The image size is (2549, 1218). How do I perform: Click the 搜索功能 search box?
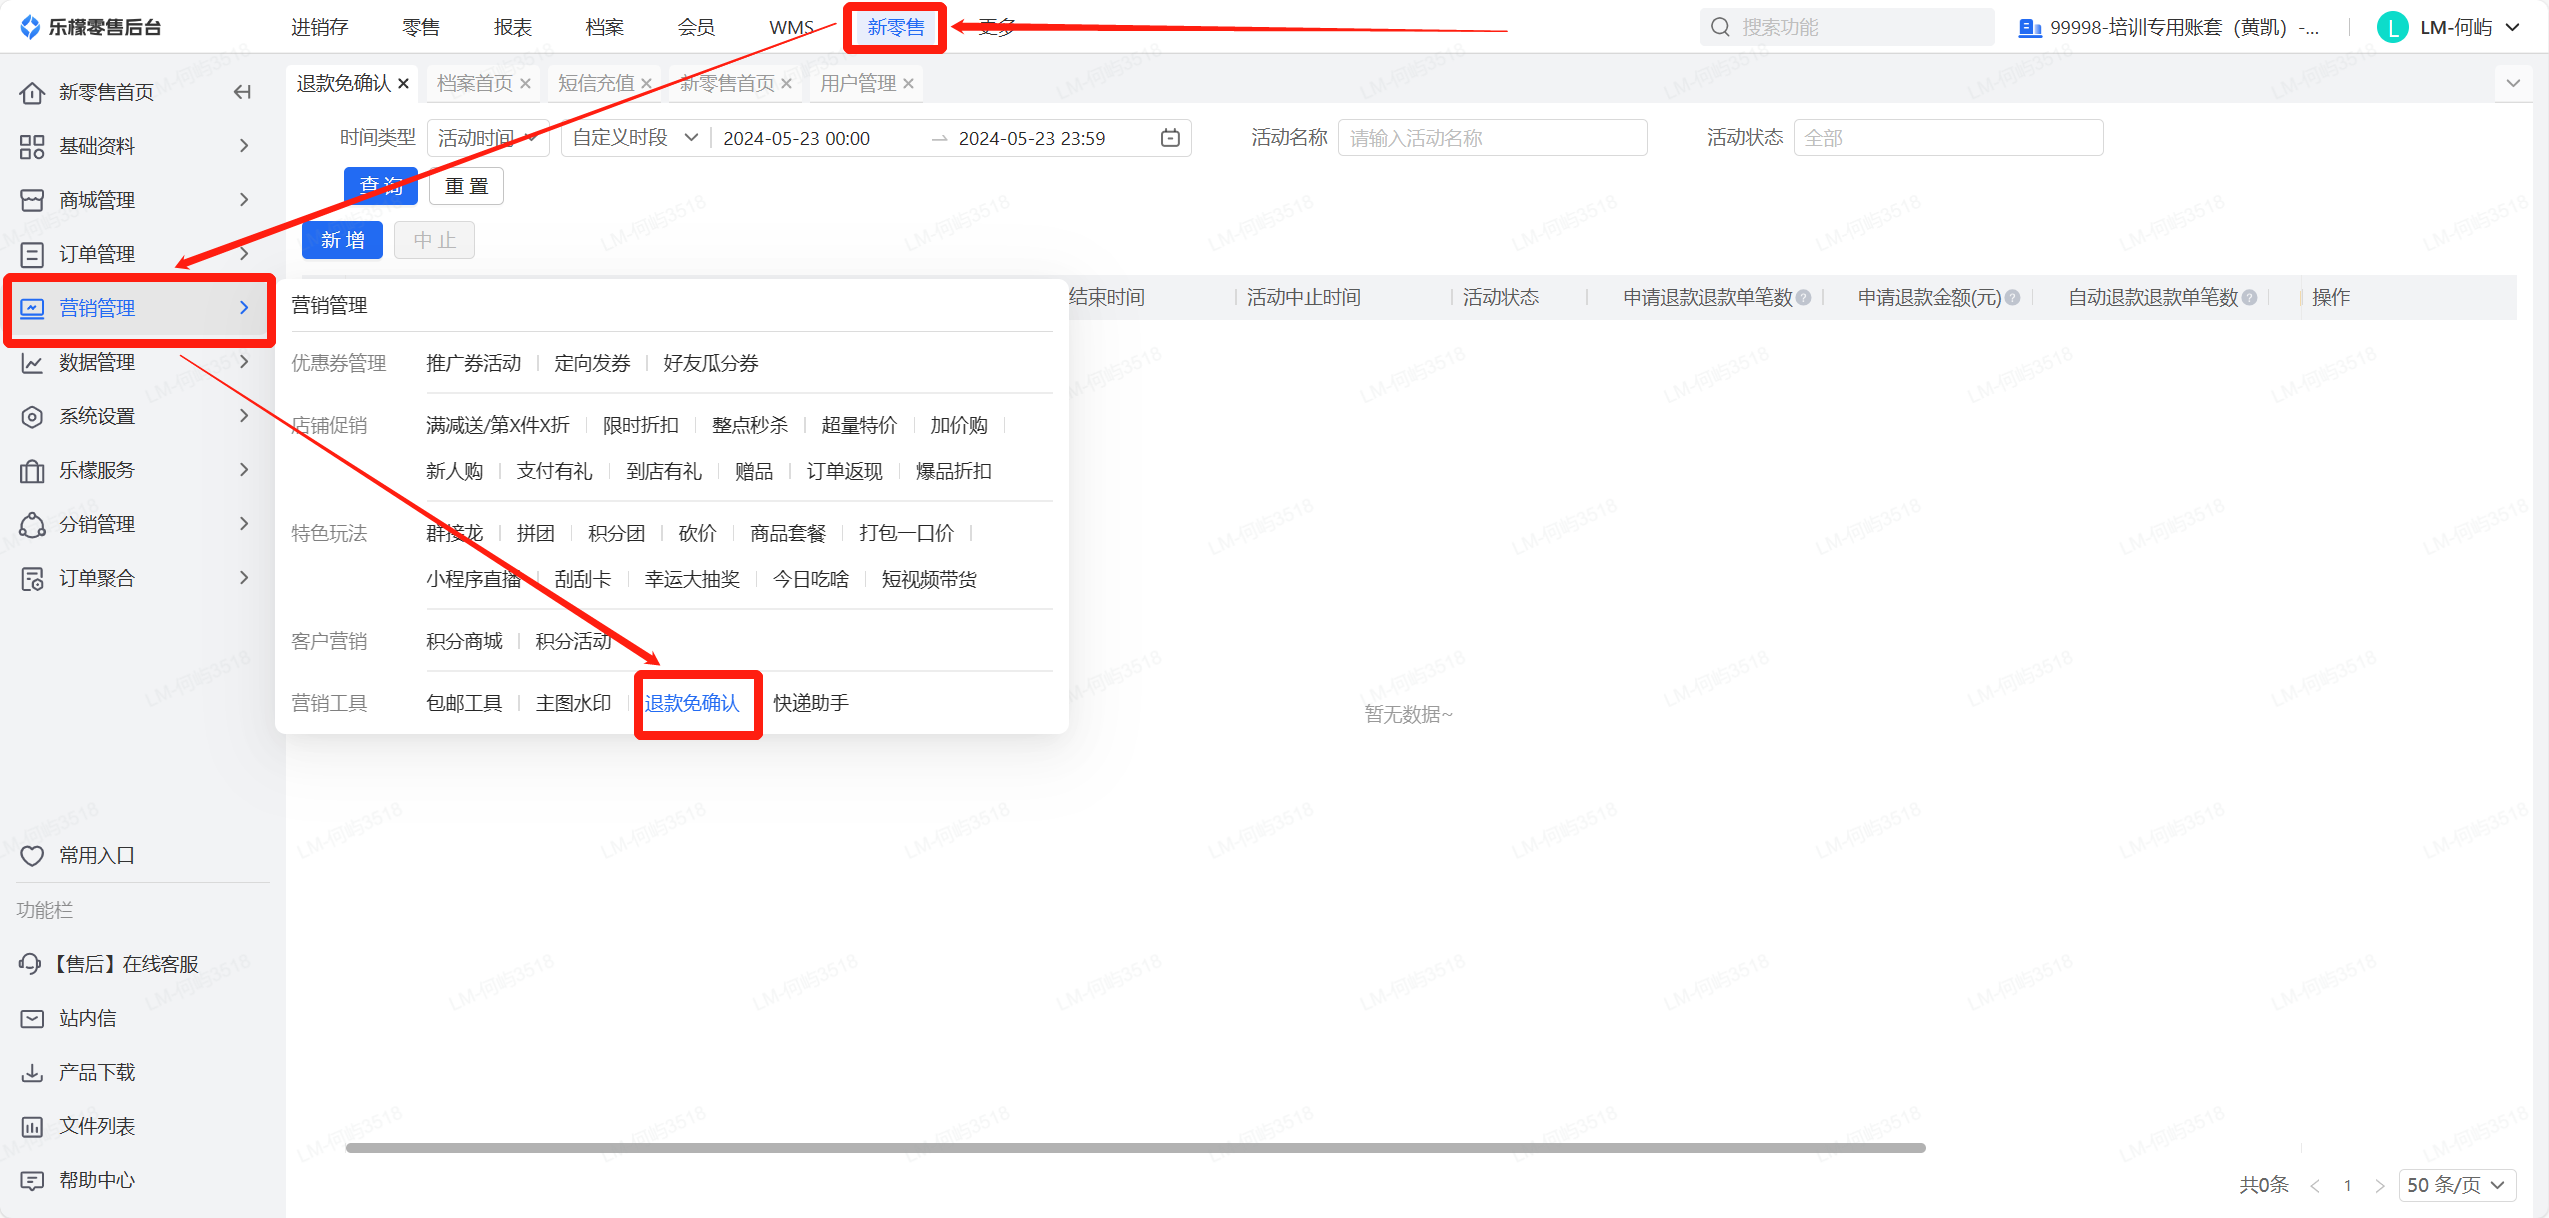tap(1847, 27)
